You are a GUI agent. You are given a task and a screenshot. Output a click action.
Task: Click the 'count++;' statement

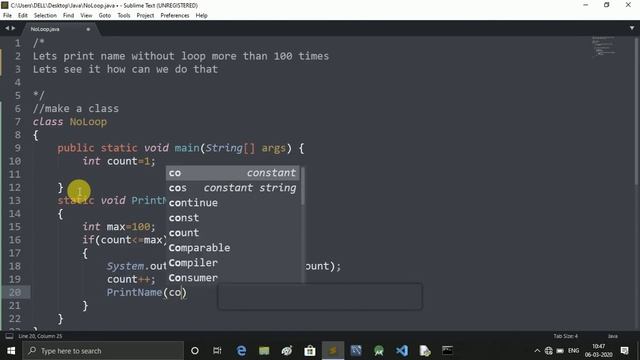point(131,279)
